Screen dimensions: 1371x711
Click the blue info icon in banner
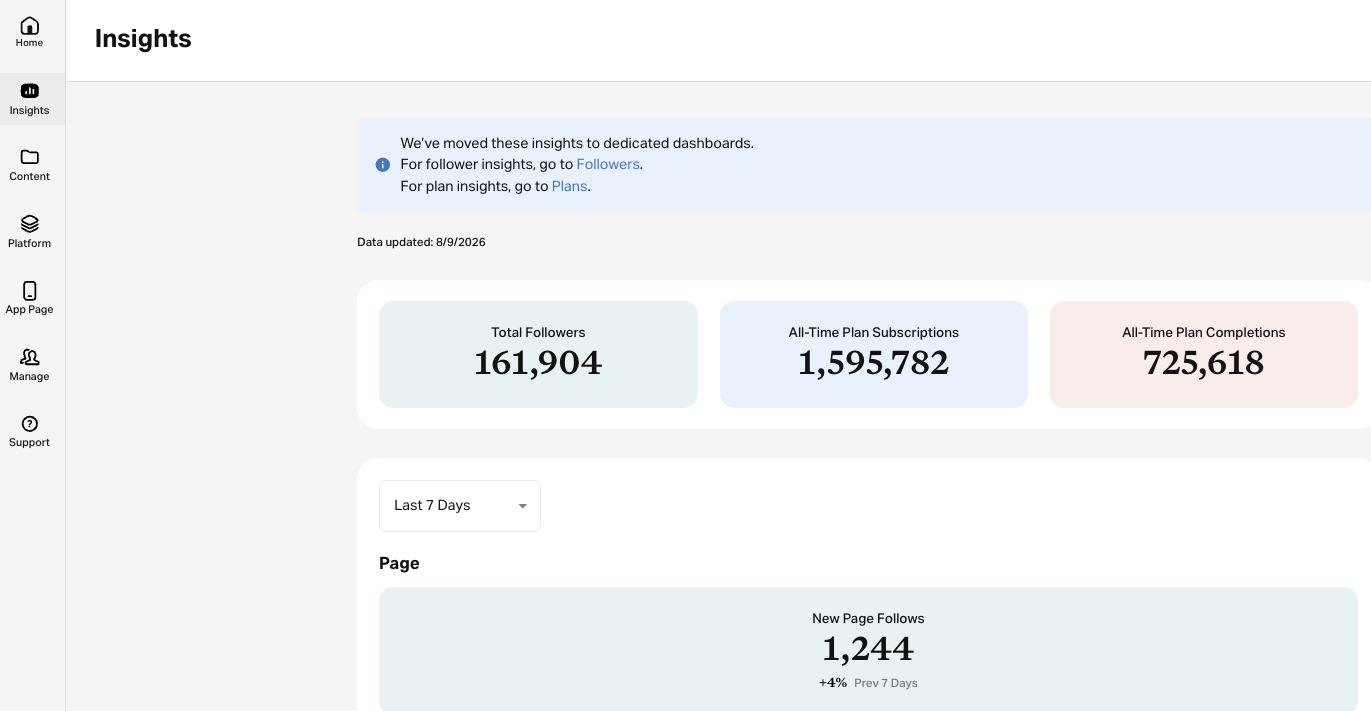click(383, 165)
